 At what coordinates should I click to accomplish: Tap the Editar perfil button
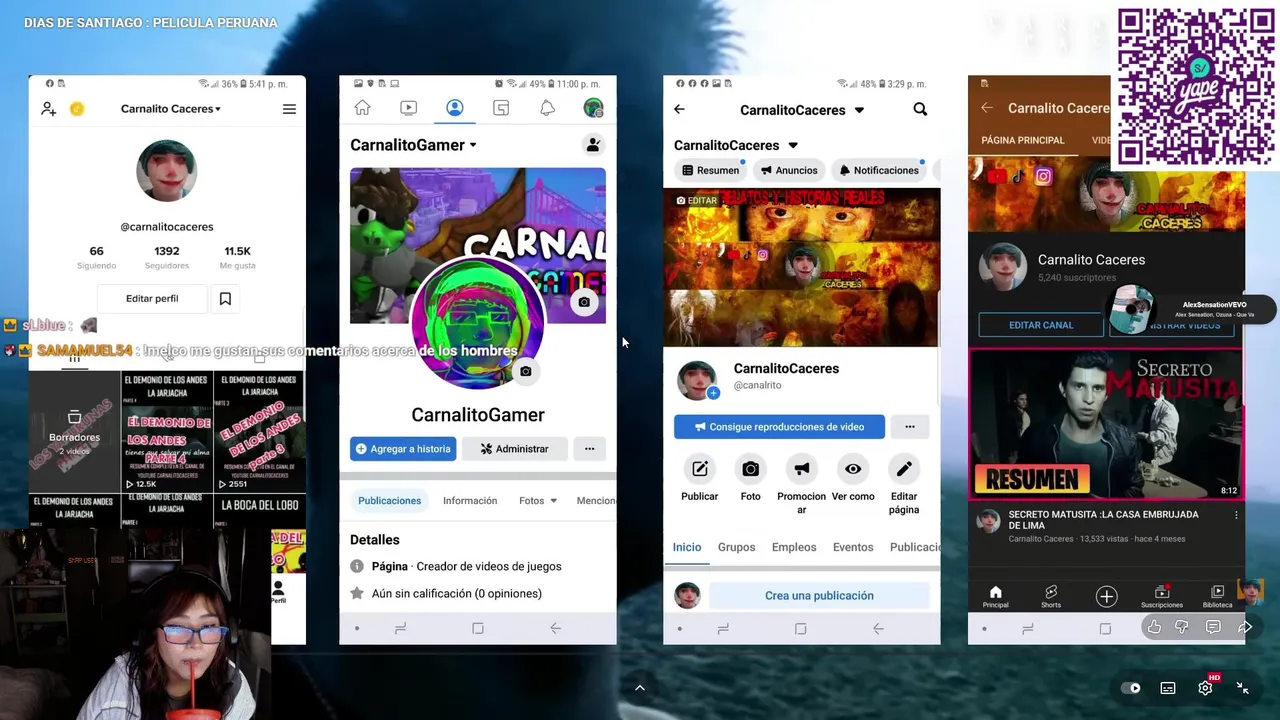pos(152,299)
